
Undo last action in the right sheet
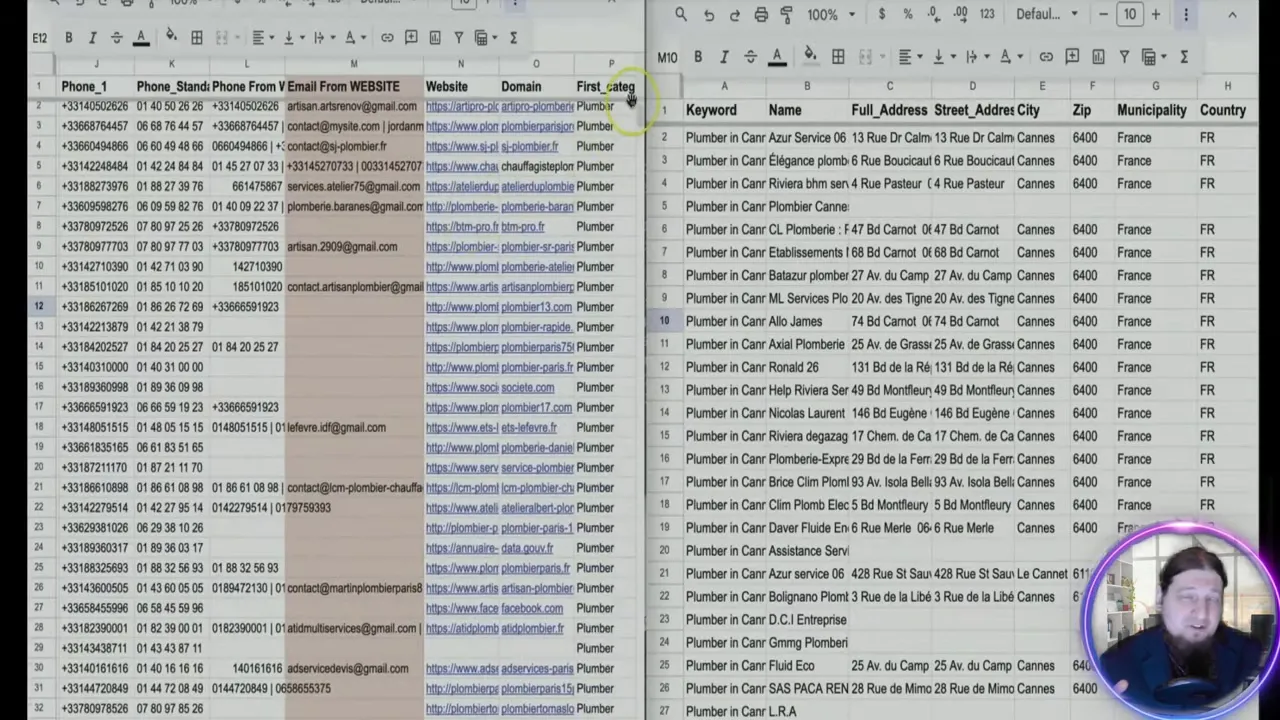(708, 15)
